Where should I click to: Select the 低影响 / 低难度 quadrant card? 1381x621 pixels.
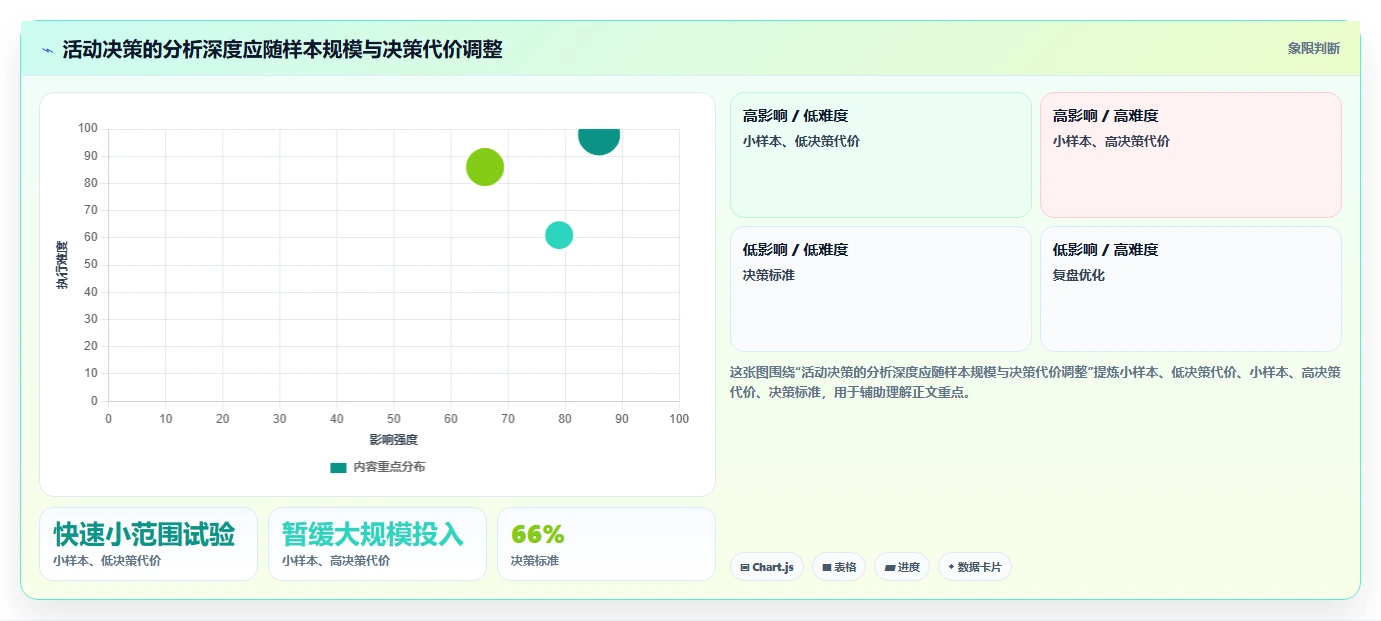point(881,289)
